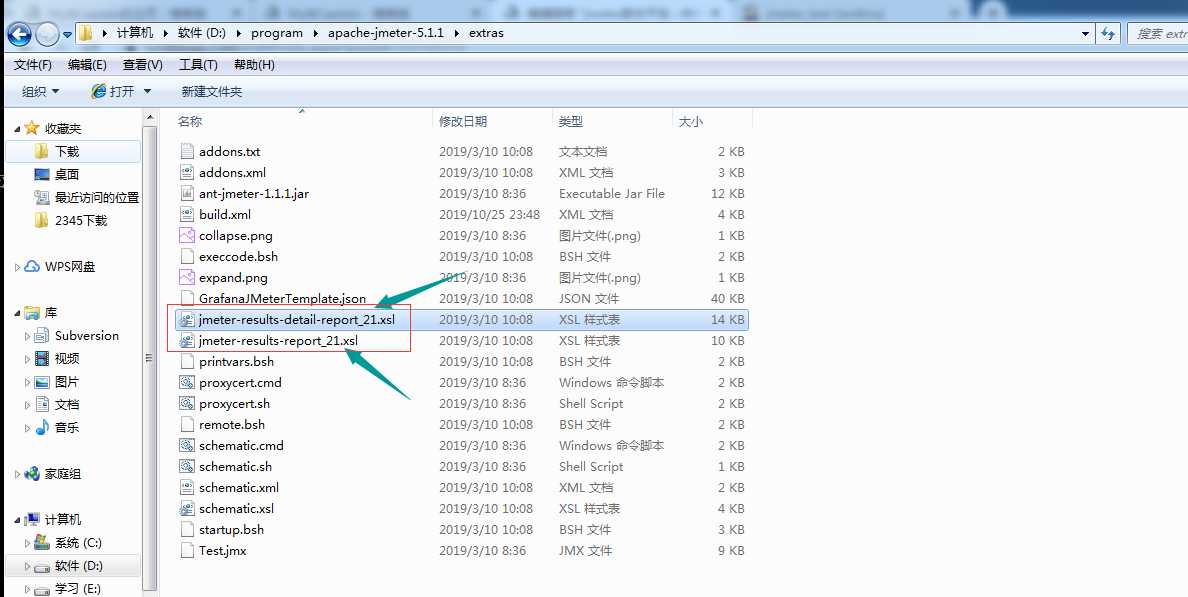Select build.xml file icon
The width and height of the screenshot is (1188, 597).
187,214
